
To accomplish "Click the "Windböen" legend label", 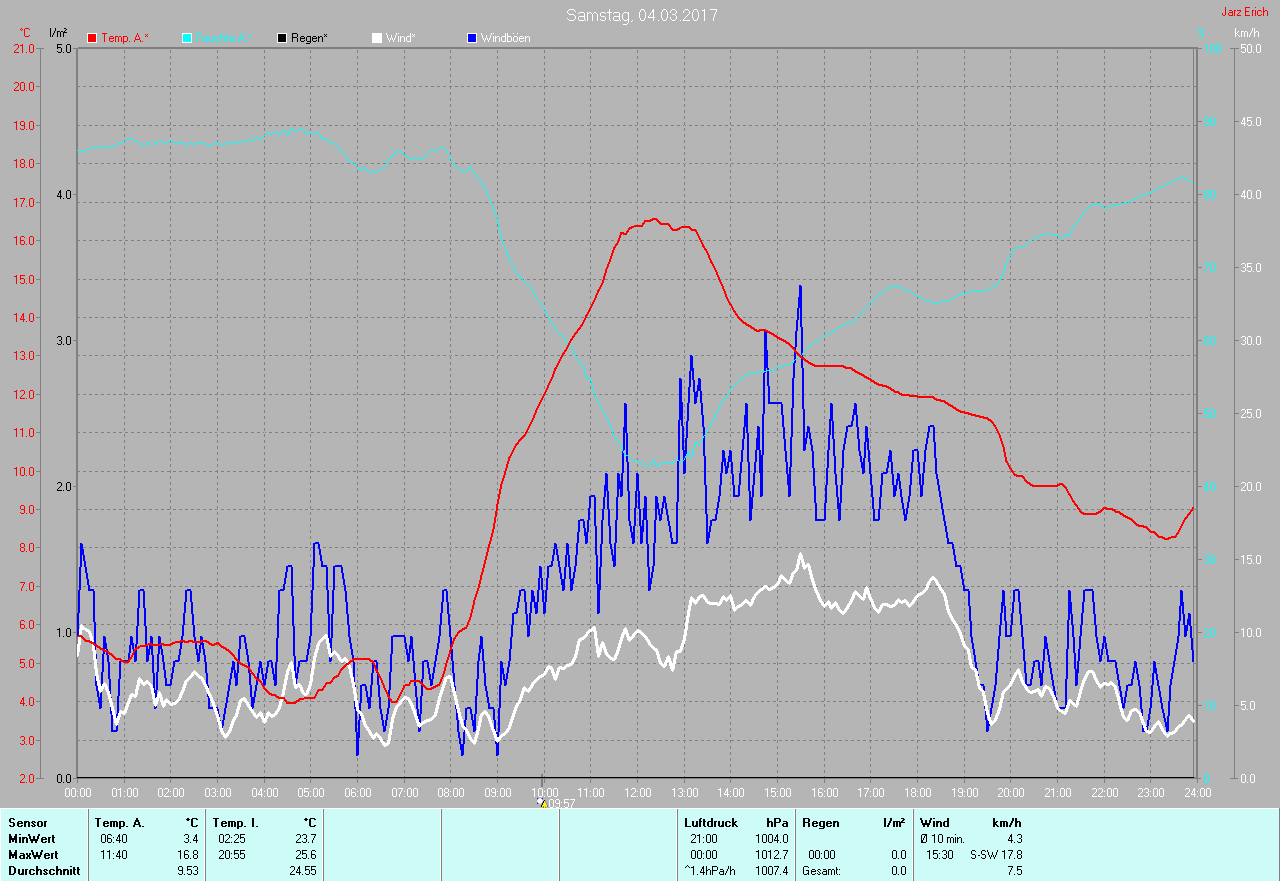I will [x=505, y=38].
